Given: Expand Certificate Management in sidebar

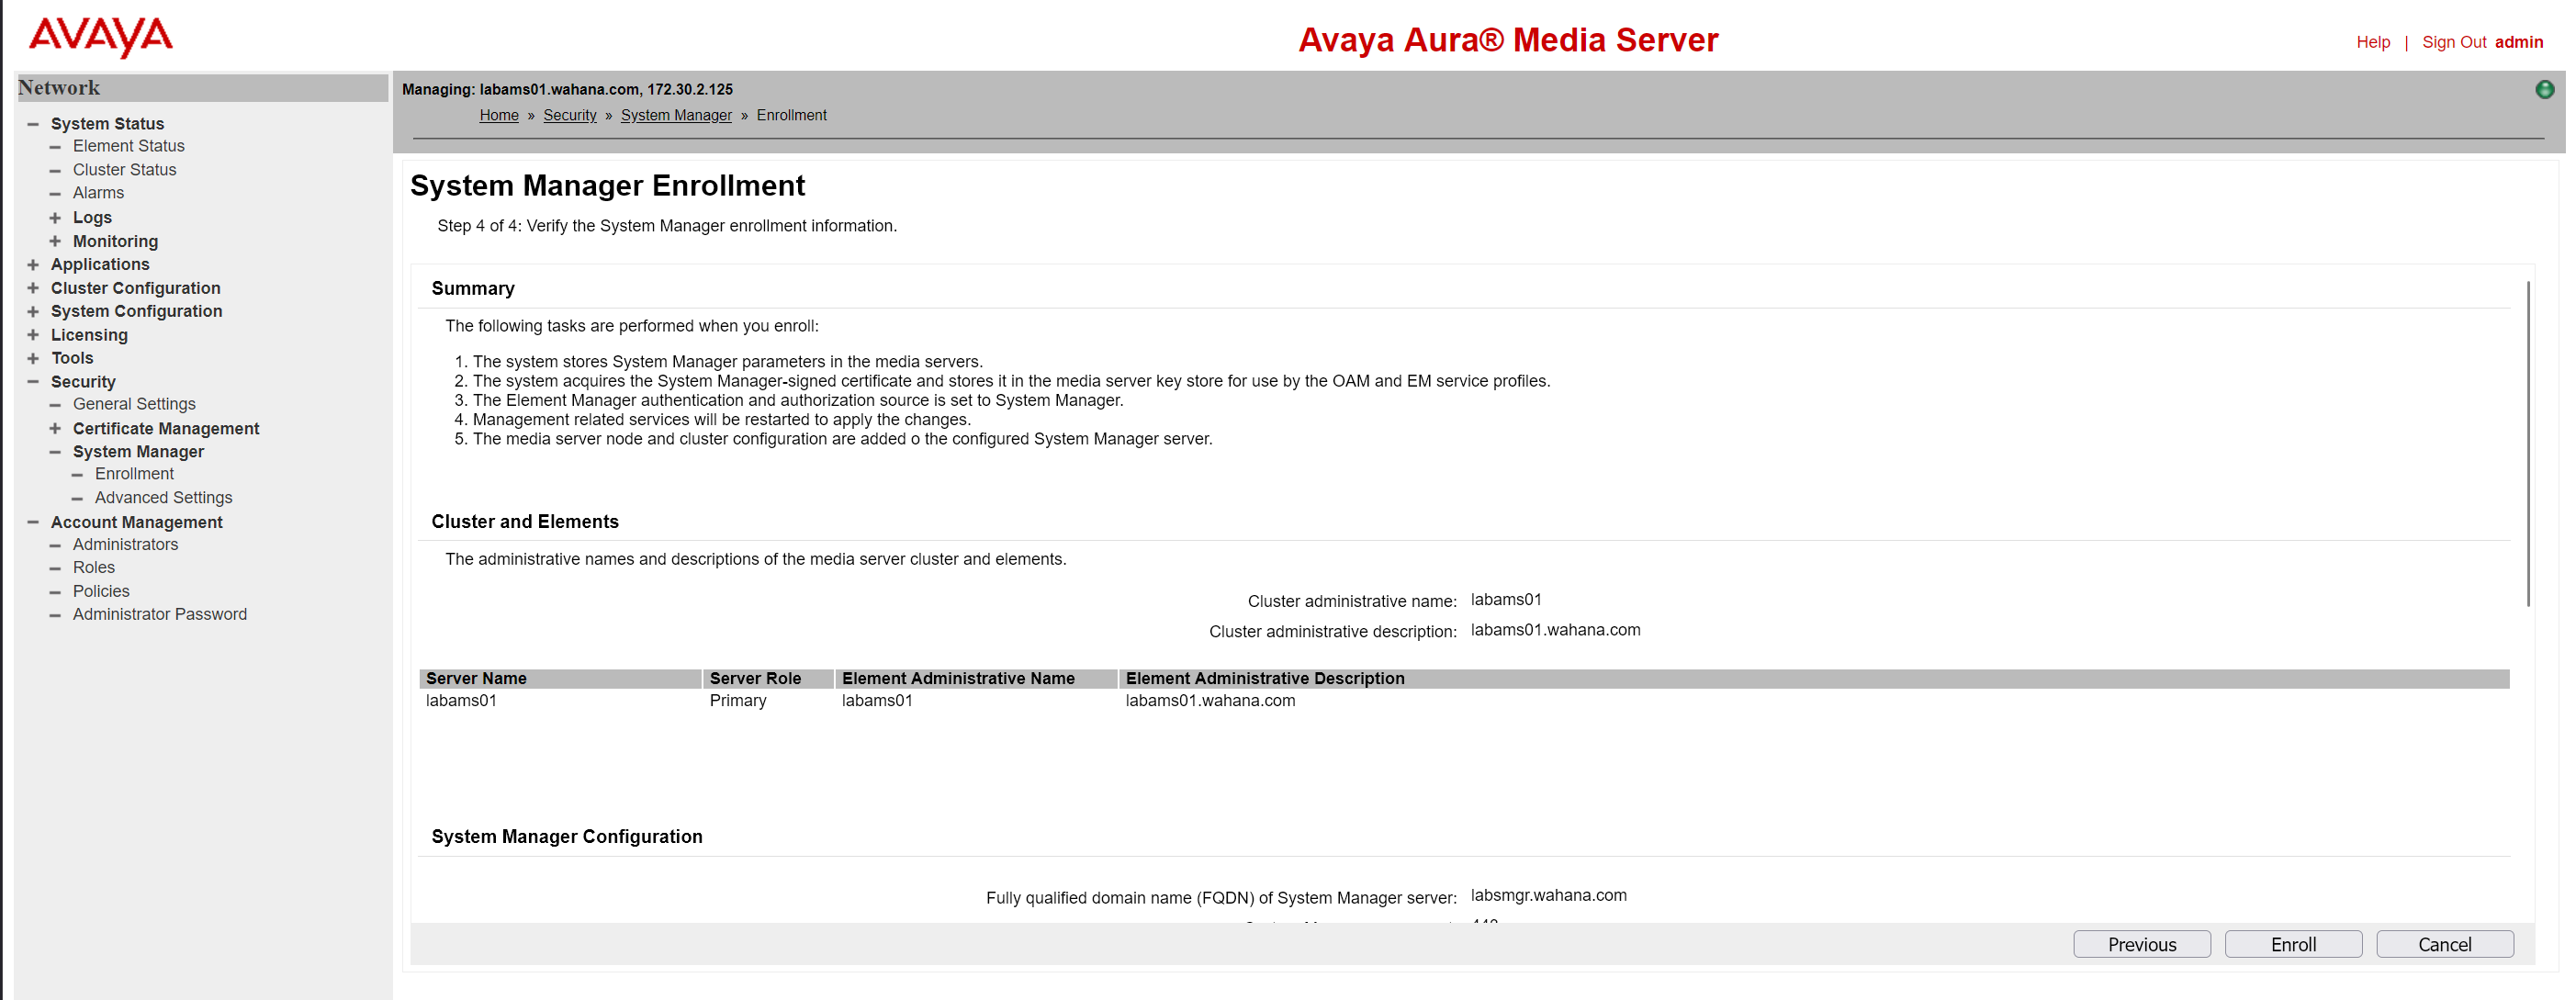Looking at the screenshot, I should [55, 429].
